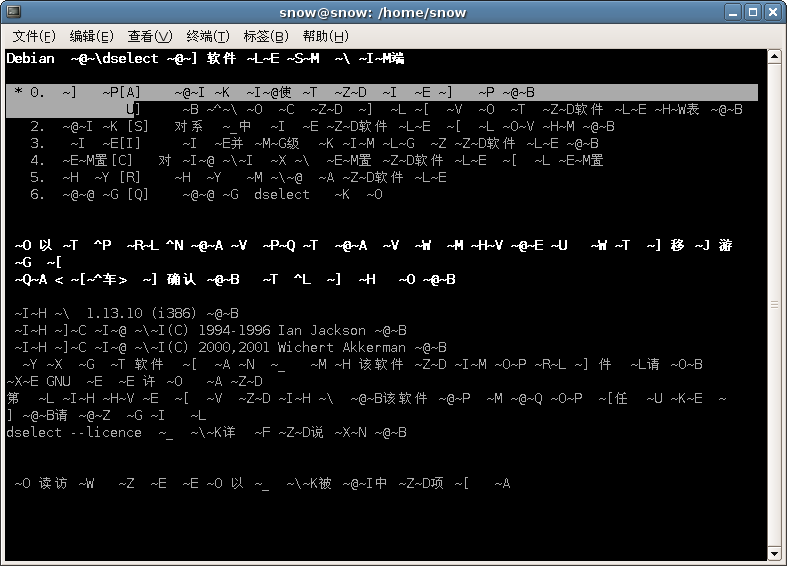This screenshot has width=787, height=566.
Task: Select dselect menu row 6 [Q]
Action: pos(206,195)
